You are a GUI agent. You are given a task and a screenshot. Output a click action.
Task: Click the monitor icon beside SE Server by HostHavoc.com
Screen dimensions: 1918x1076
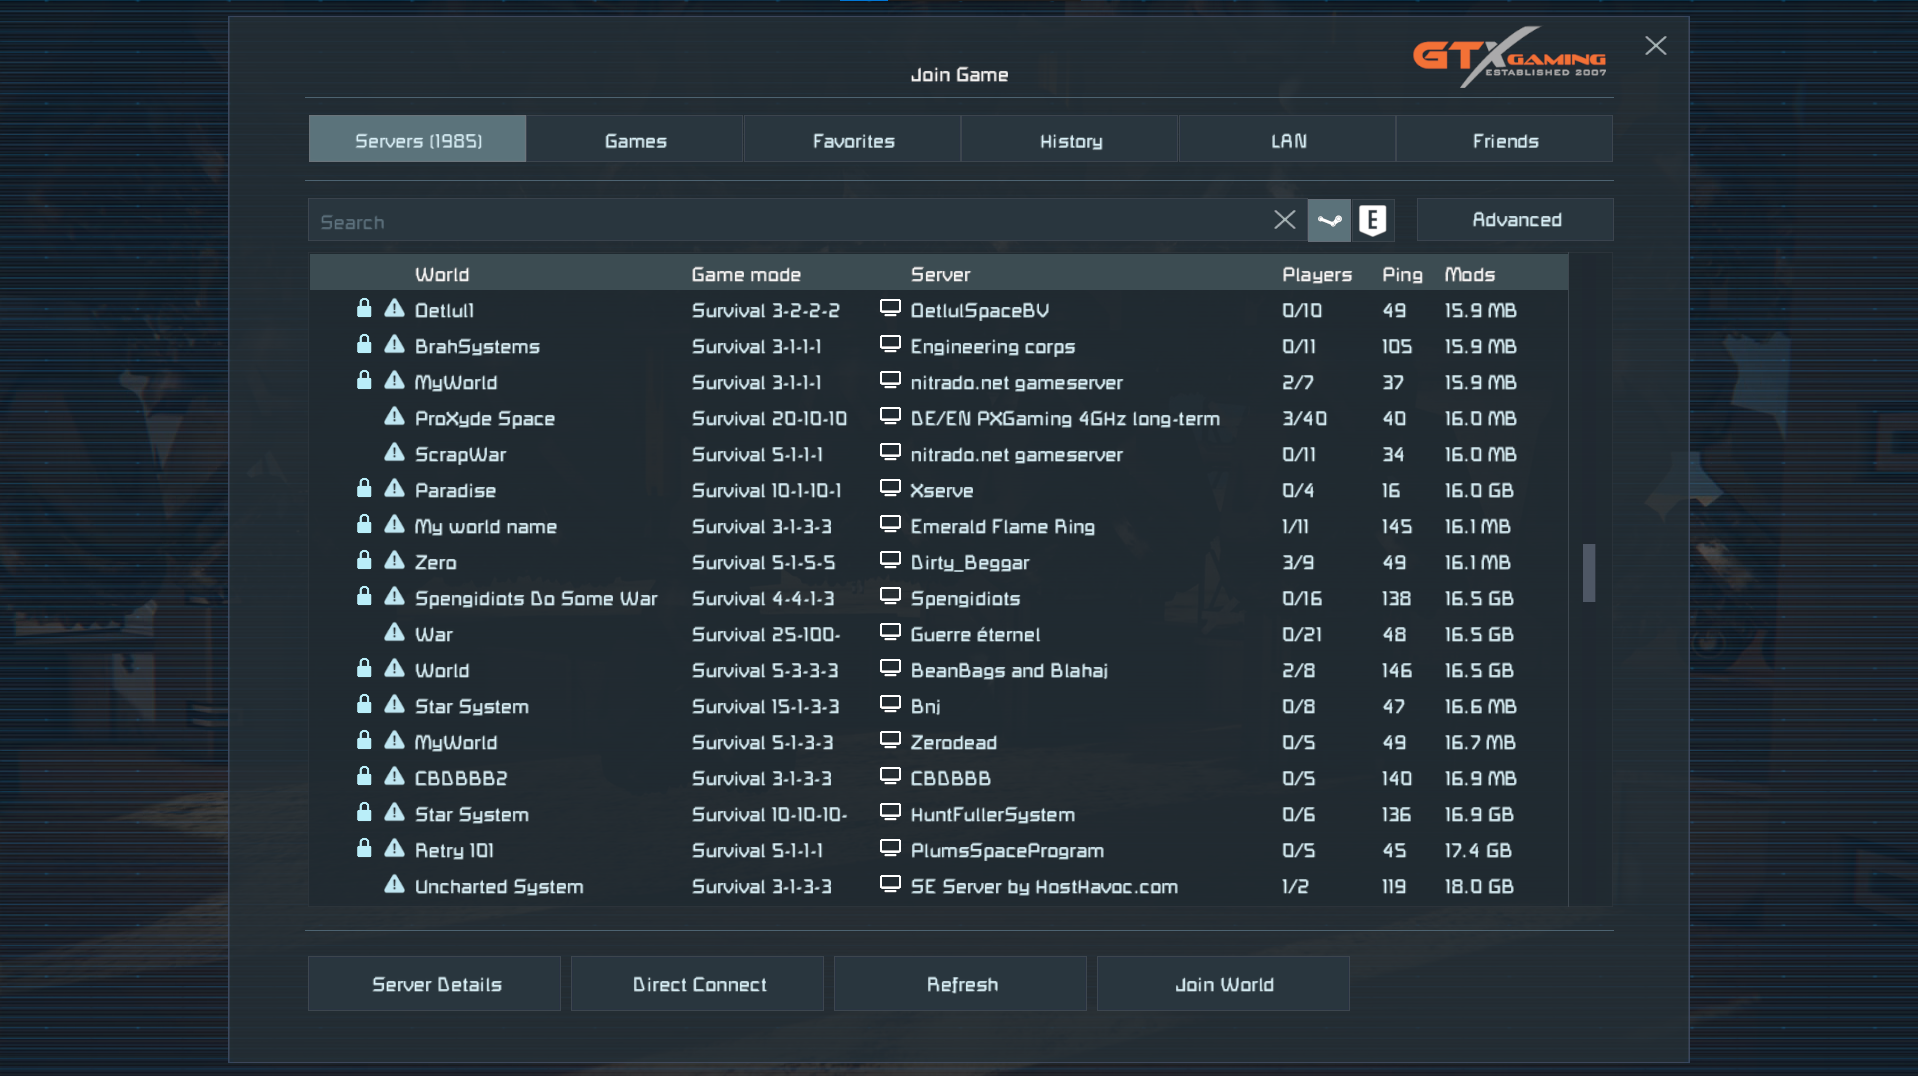890,884
